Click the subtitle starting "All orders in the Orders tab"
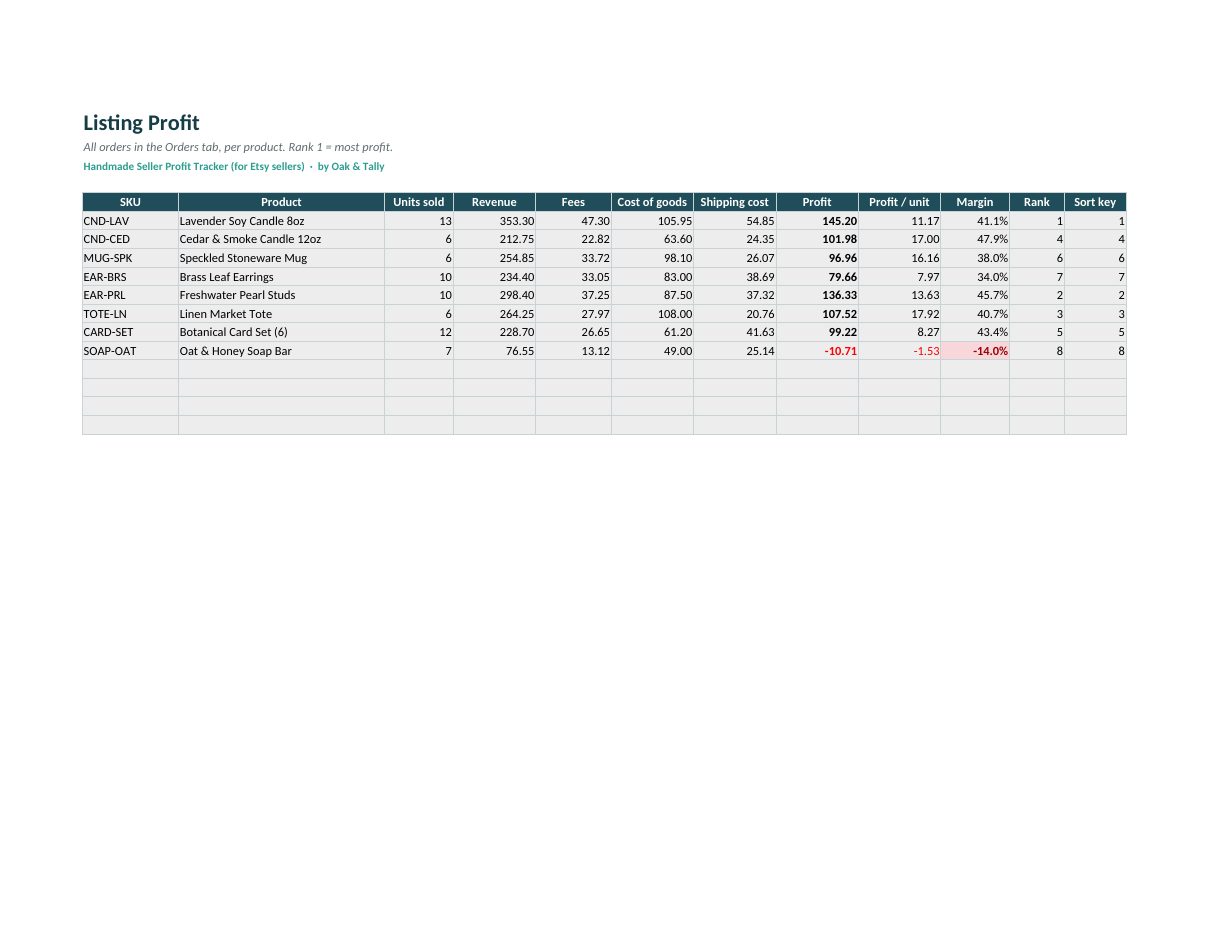The height and width of the screenshot is (935, 1210). pos(238,147)
